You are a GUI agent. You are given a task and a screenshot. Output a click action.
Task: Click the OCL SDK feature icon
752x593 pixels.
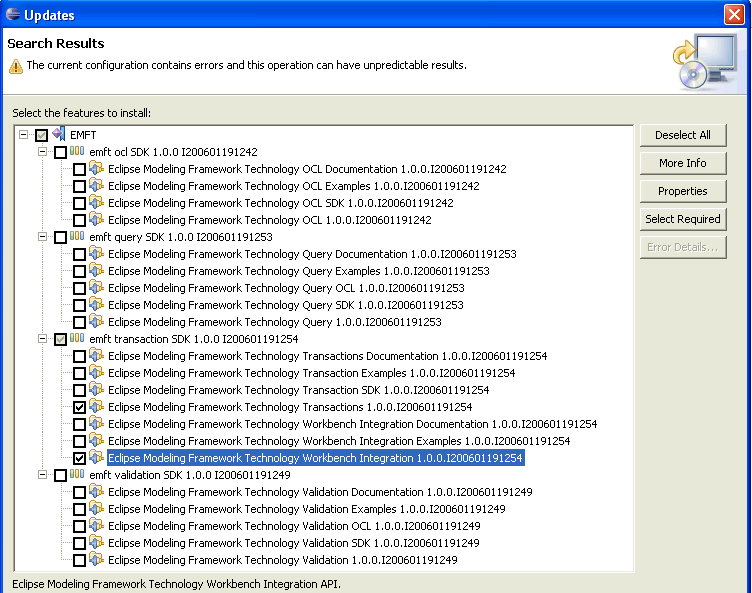96,202
